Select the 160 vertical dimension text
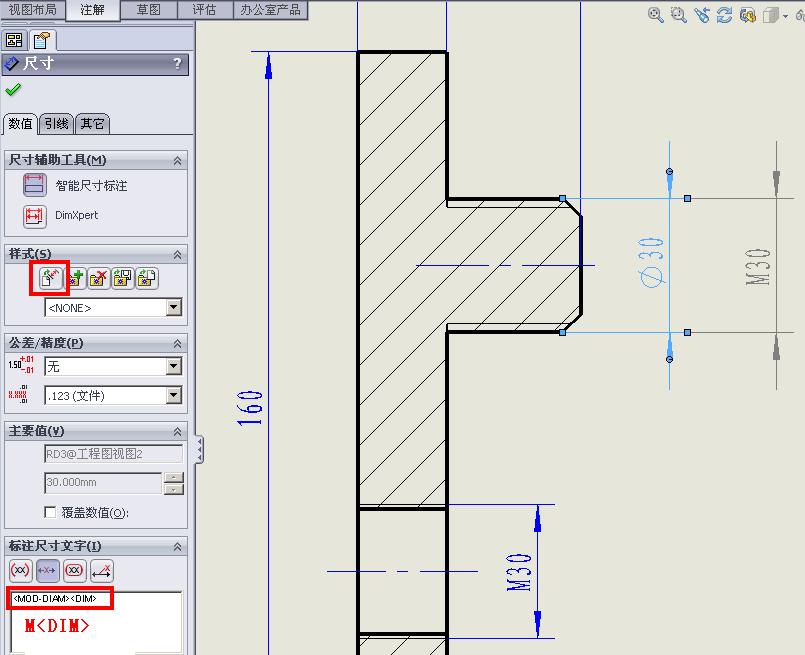Image resolution: width=805 pixels, height=655 pixels. pyautogui.click(x=250, y=408)
